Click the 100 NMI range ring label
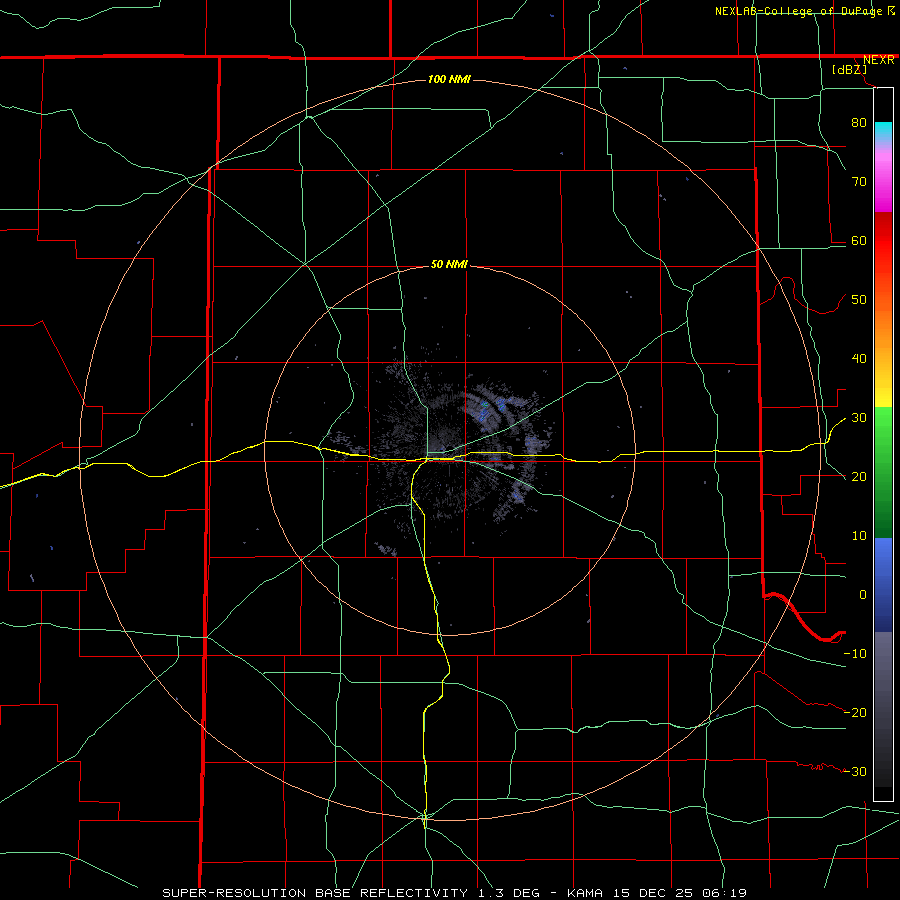This screenshot has height=900, width=900. [449, 79]
